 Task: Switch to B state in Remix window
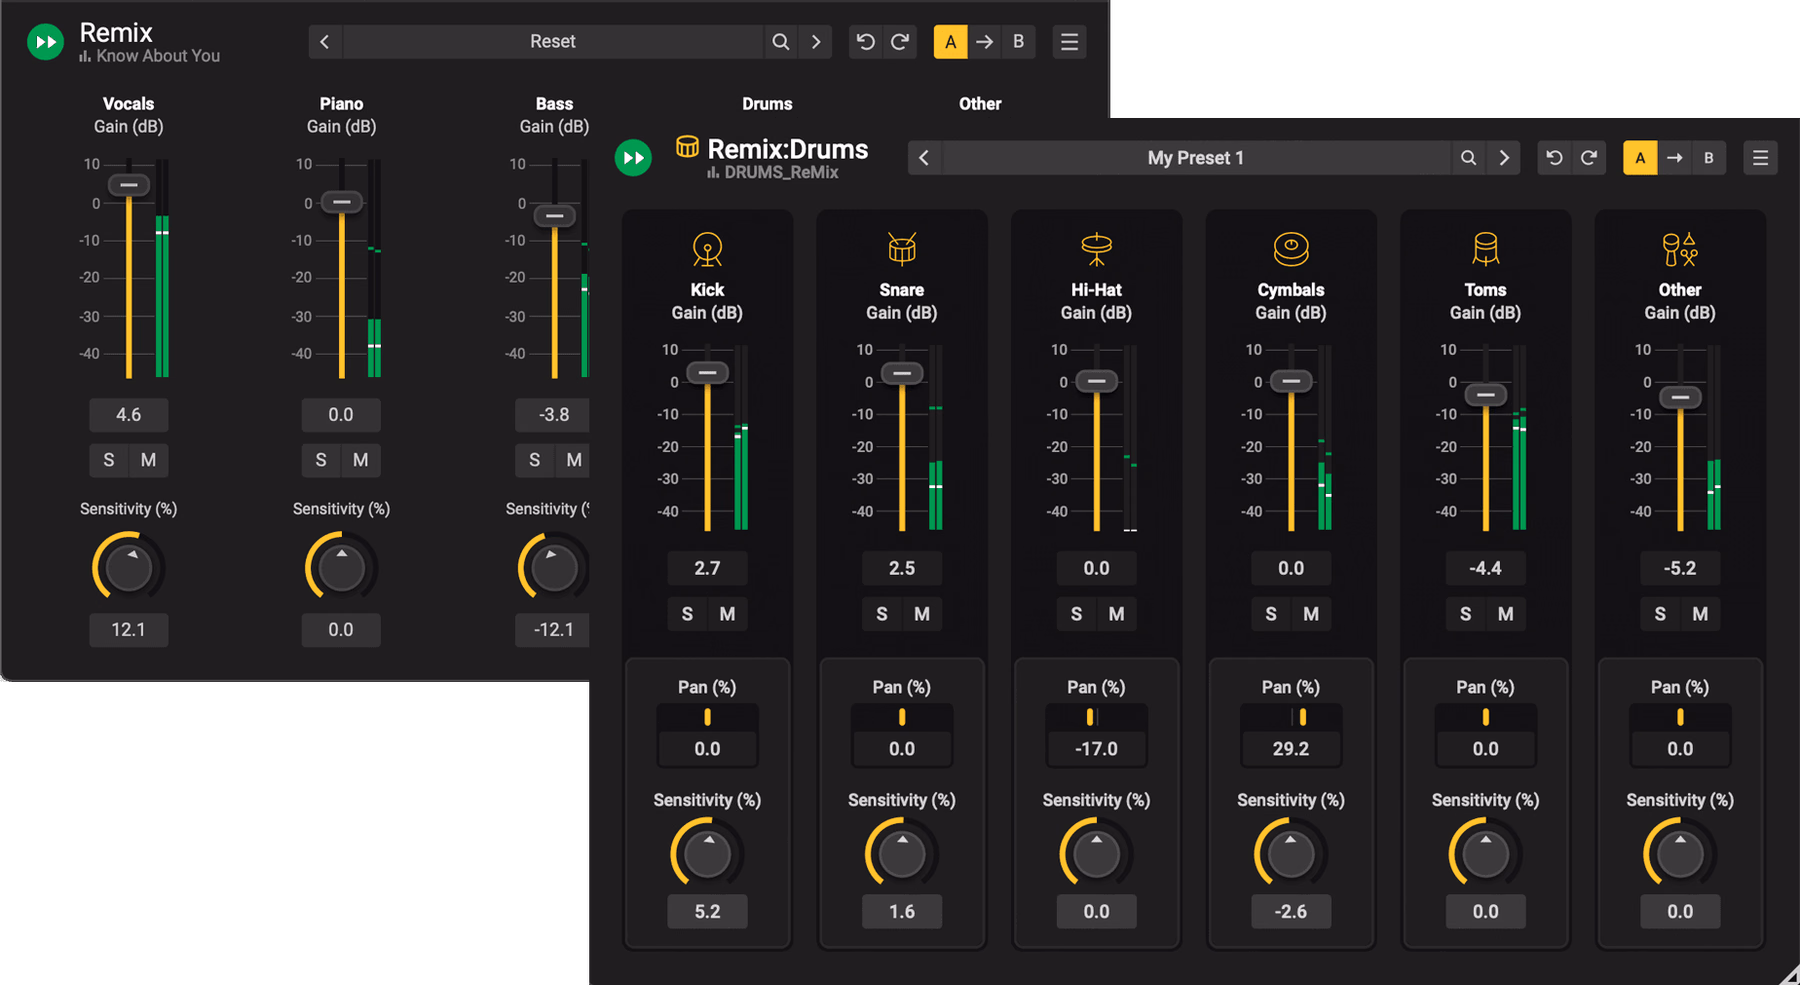point(1019,42)
